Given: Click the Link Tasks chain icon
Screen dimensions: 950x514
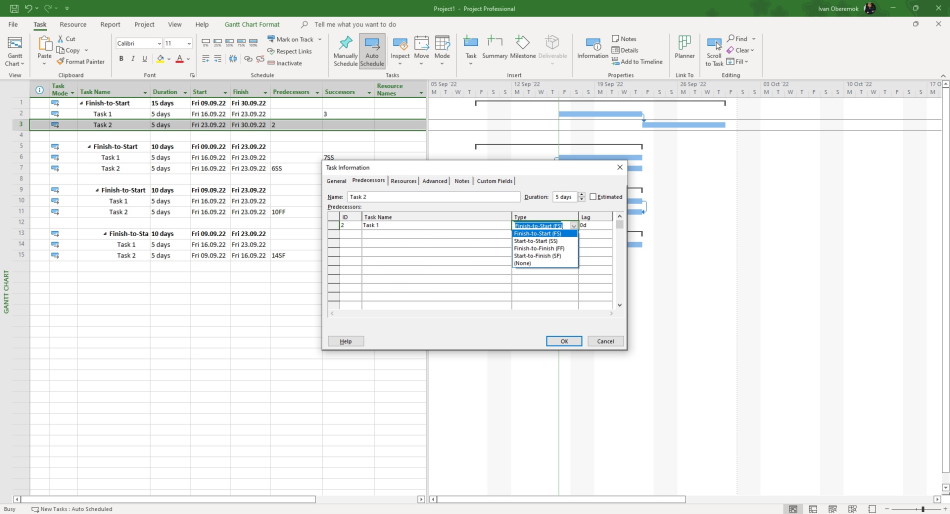Looking at the screenshot, I should point(248,59).
